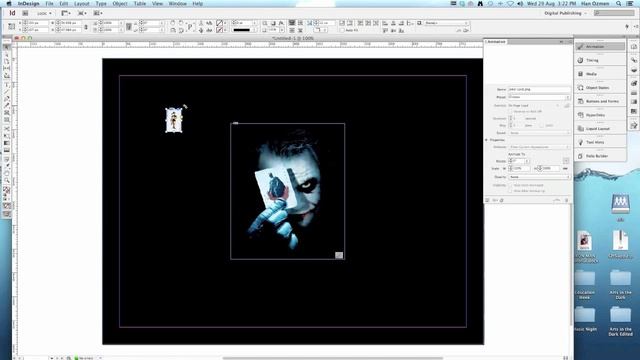Open Adobe Bridge from application bar
This screenshot has width=640, height=360.
pyautogui.click(x=25, y=13)
